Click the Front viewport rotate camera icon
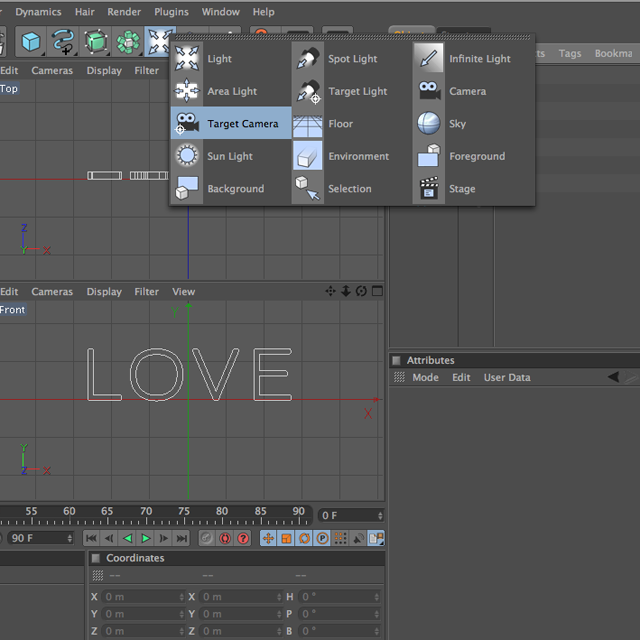640x640 pixels. pyautogui.click(x=361, y=291)
